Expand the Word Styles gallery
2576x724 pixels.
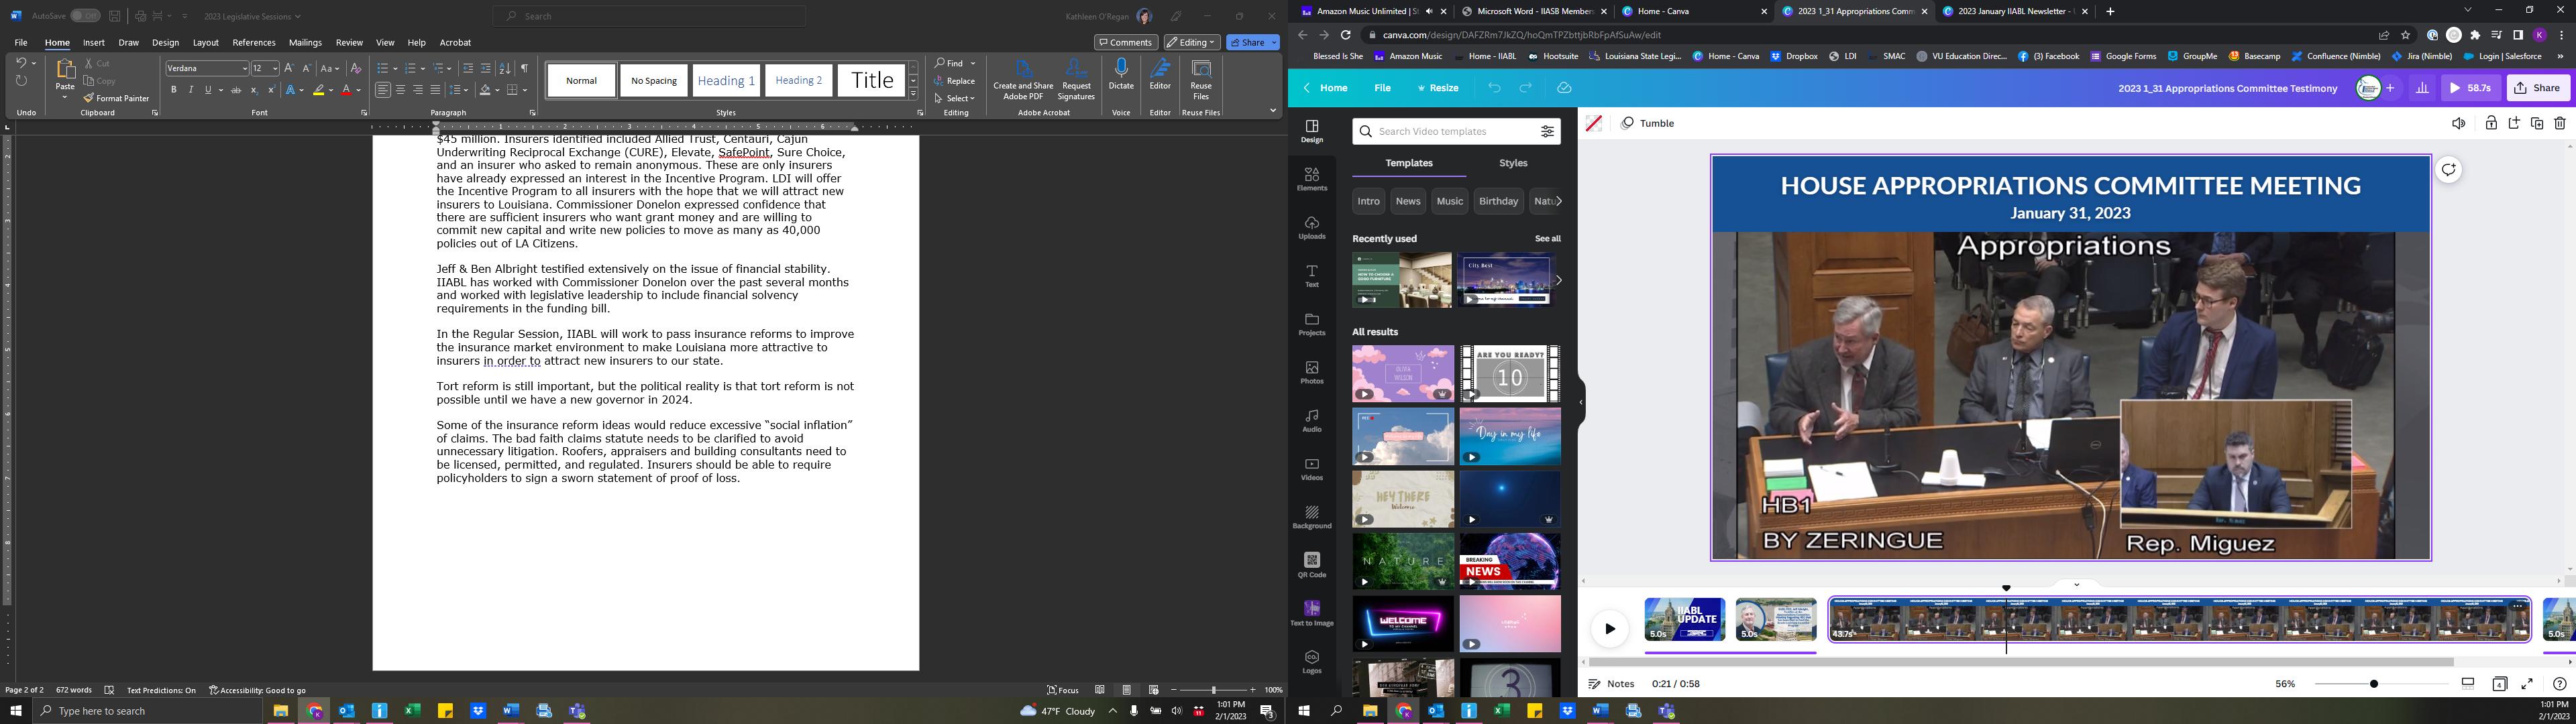(913, 94)
